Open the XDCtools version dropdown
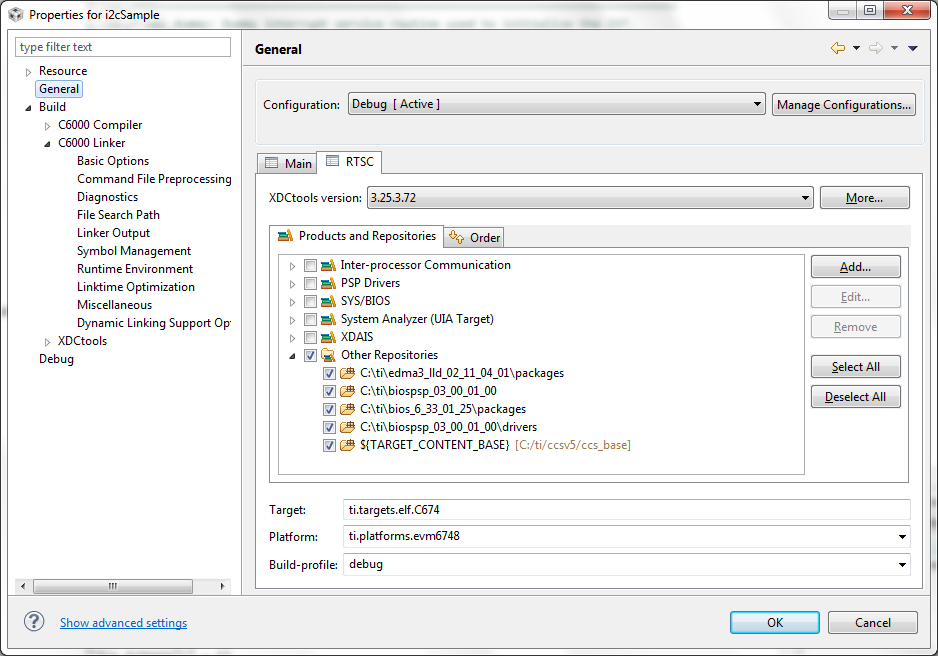 805,198
